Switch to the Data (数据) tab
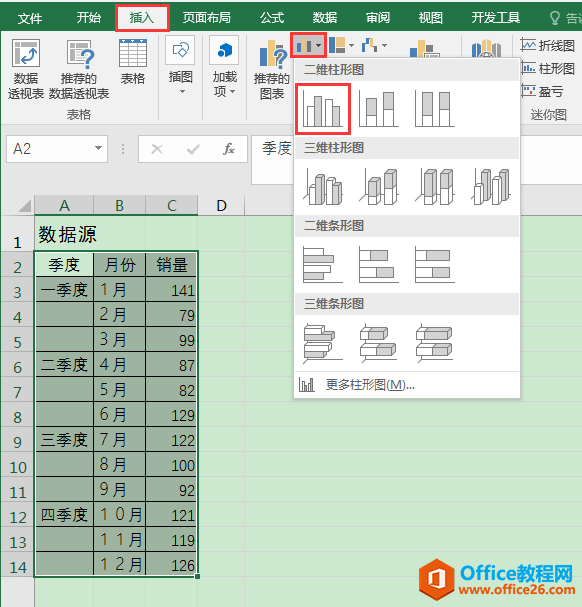This screenshot has height=607, width=582. pos(324,18)
